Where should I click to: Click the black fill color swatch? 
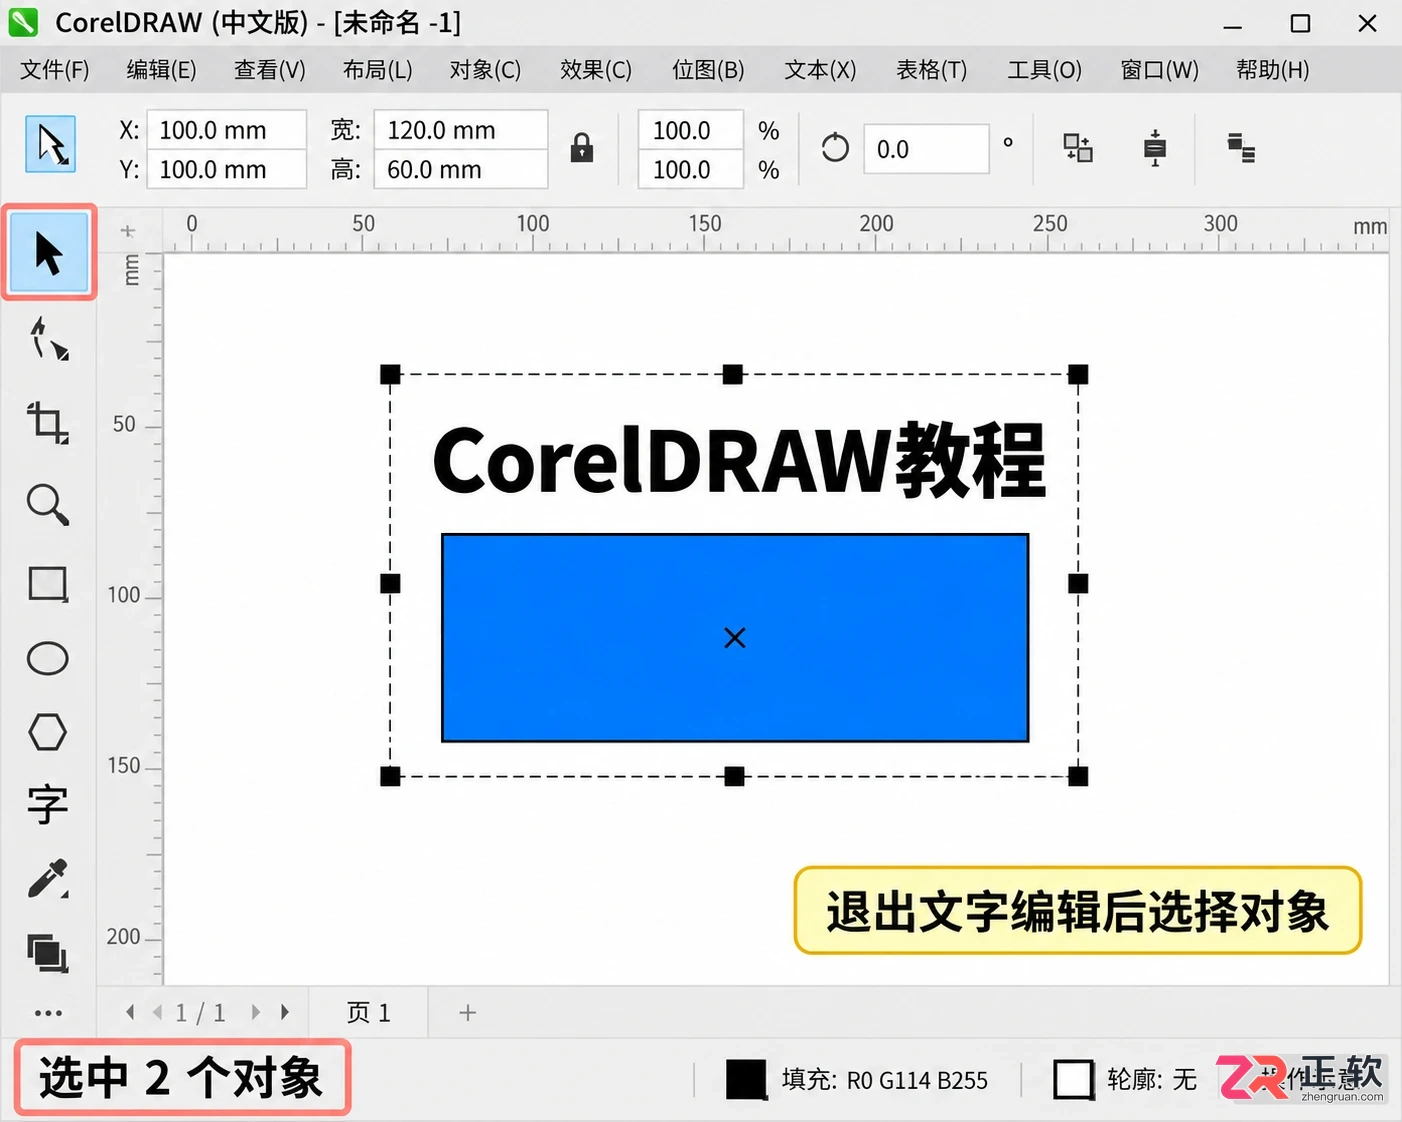746,1079
